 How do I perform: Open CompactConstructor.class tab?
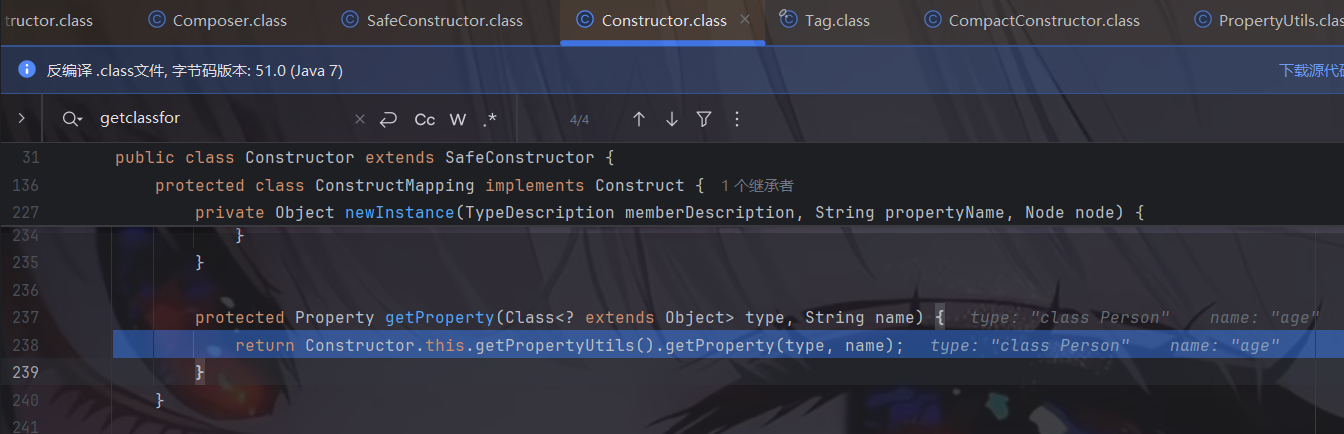[1032, 20]
